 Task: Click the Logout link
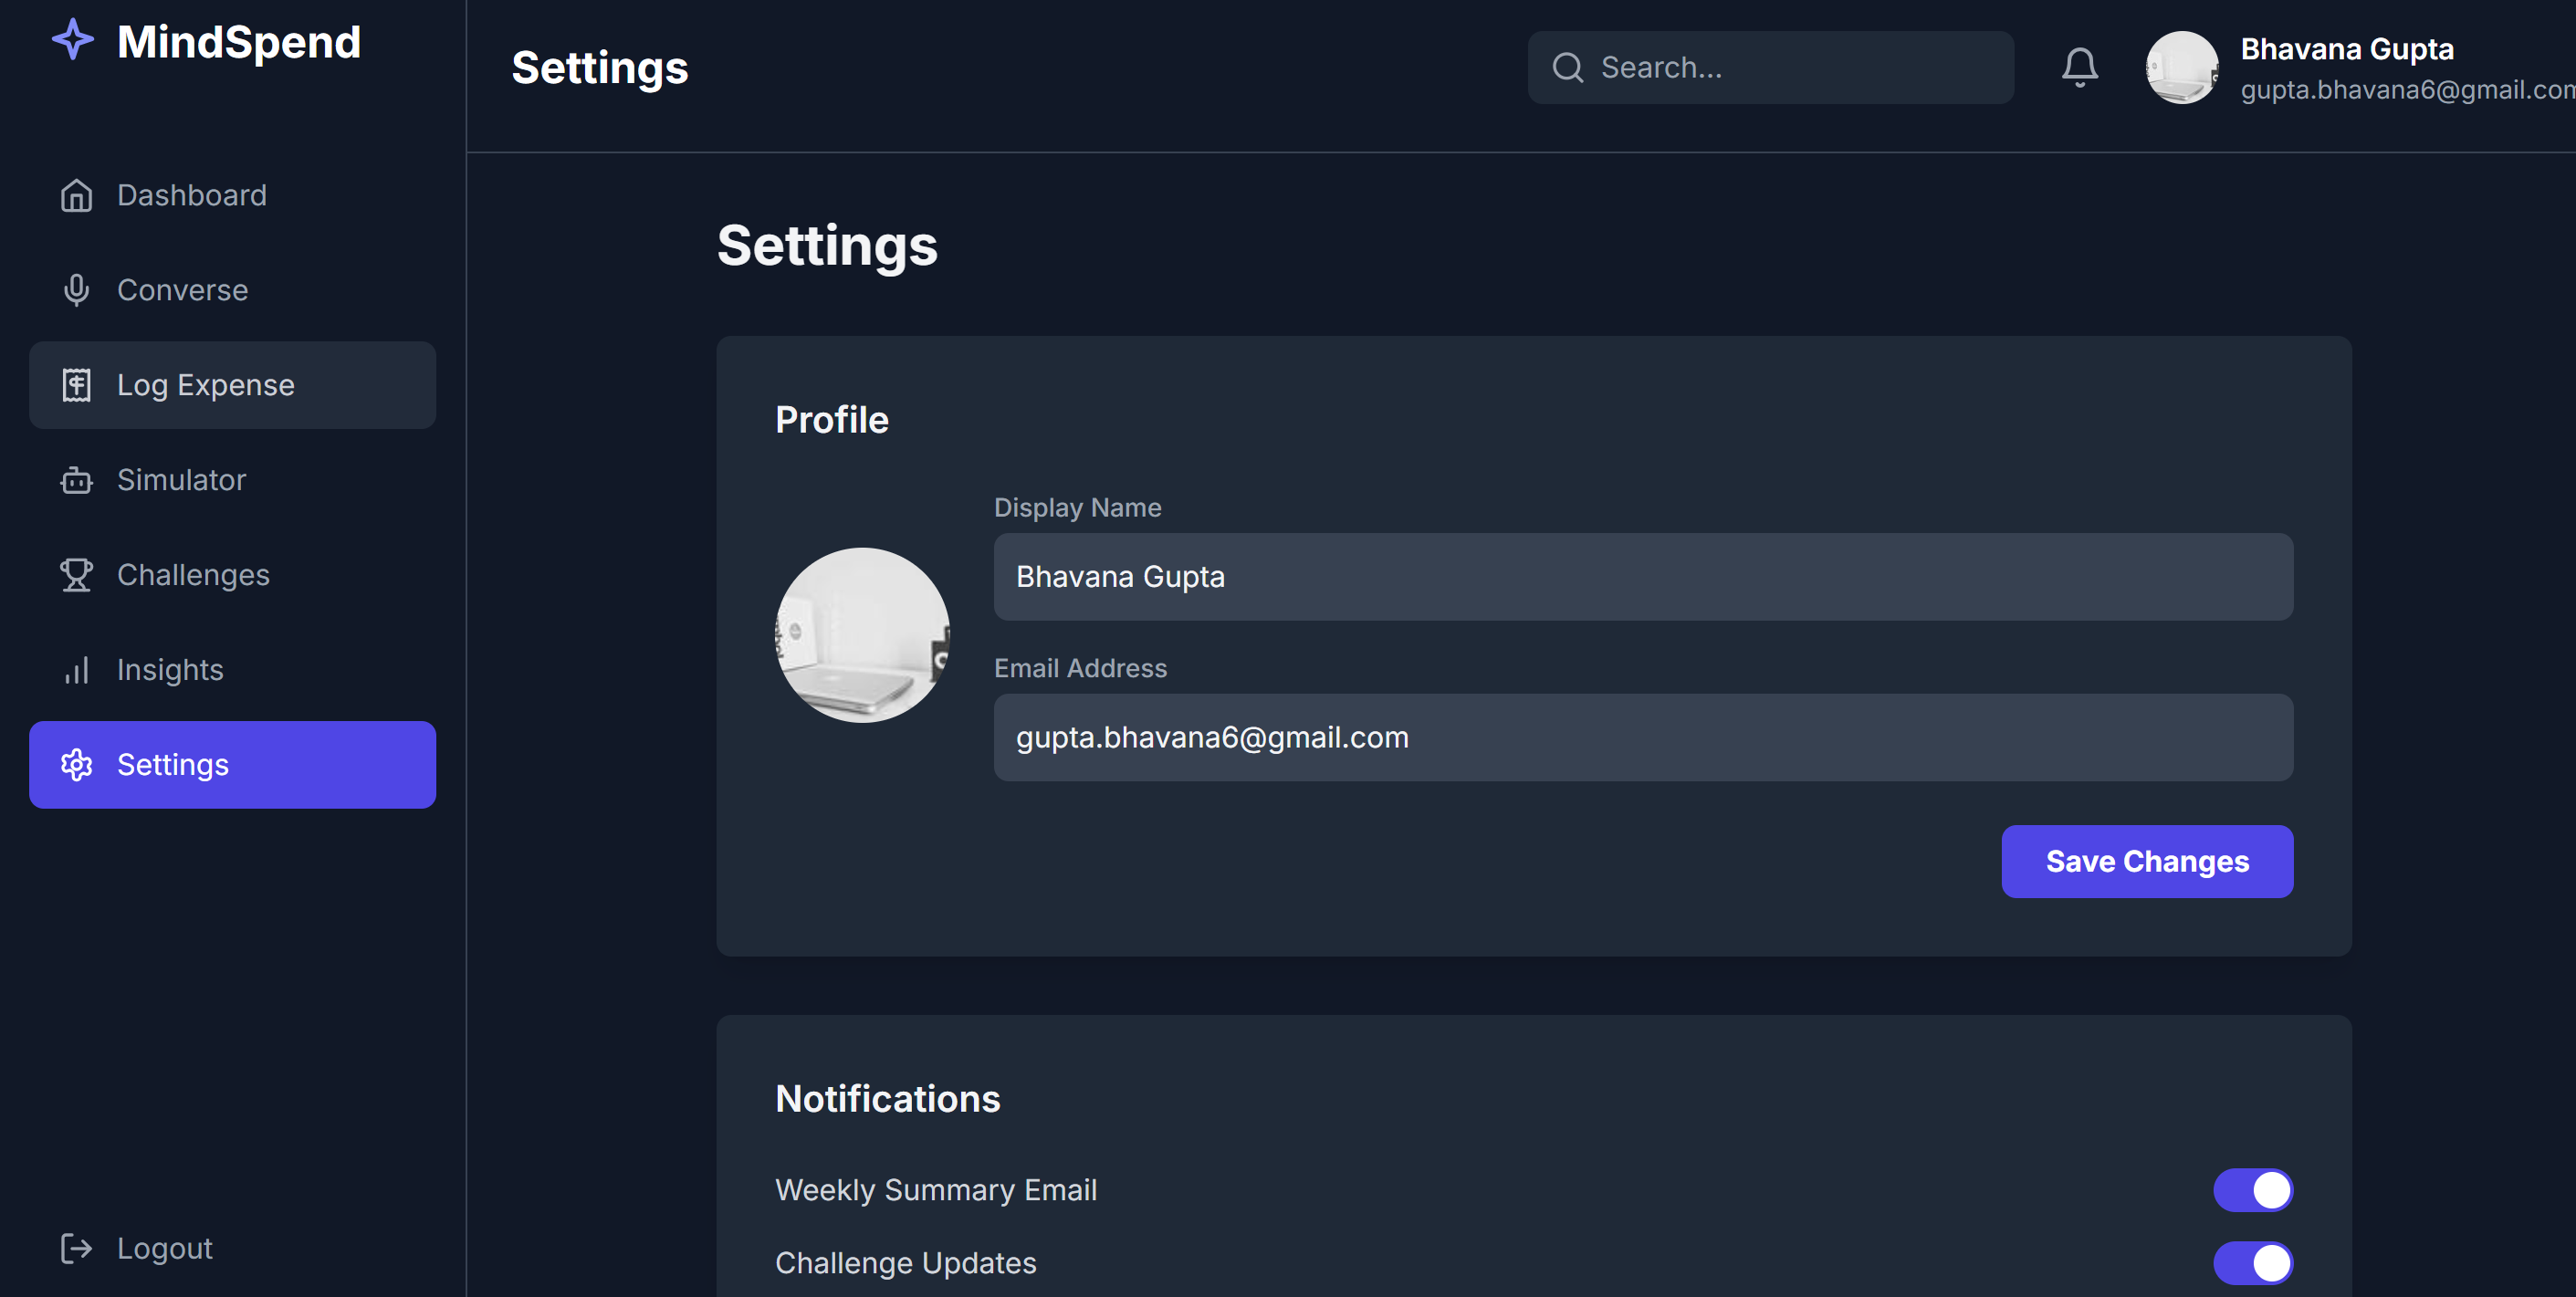[164, 1248]
